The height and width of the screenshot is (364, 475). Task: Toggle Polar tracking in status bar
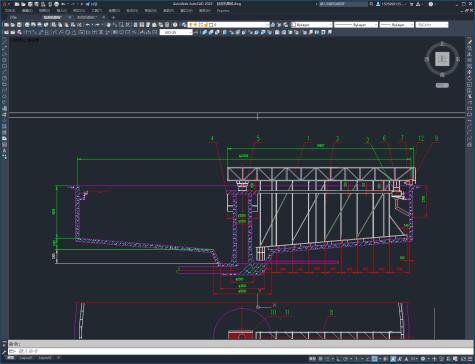345,359
